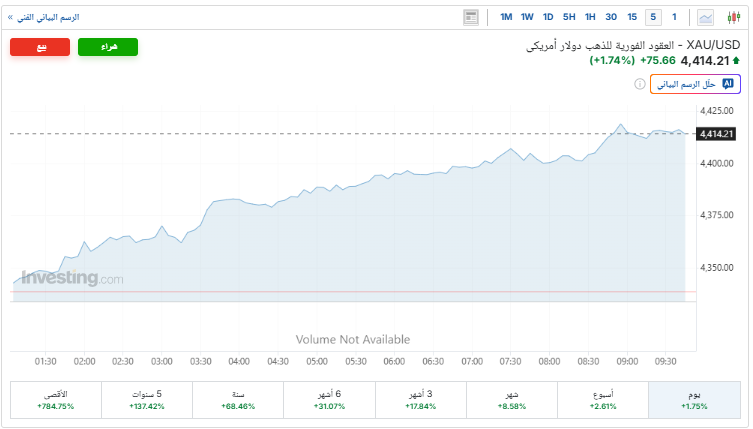Set chart interval to 1W
The image size is (753, 429).
pos(527,17)
